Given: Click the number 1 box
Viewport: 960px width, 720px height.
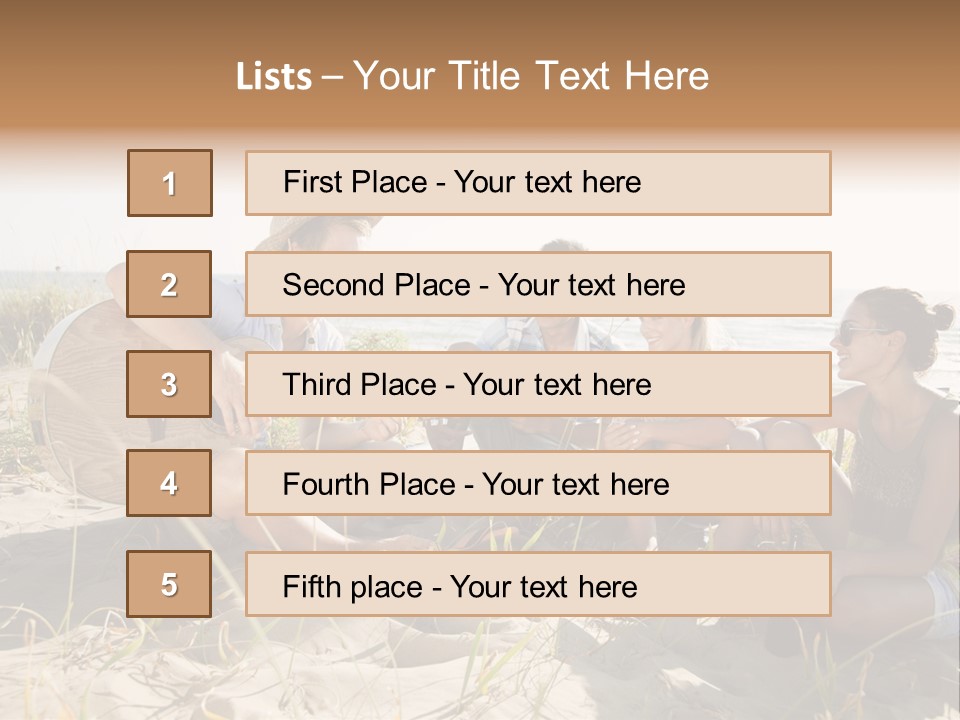Looking at the screenshot, I should coord(170,183).
